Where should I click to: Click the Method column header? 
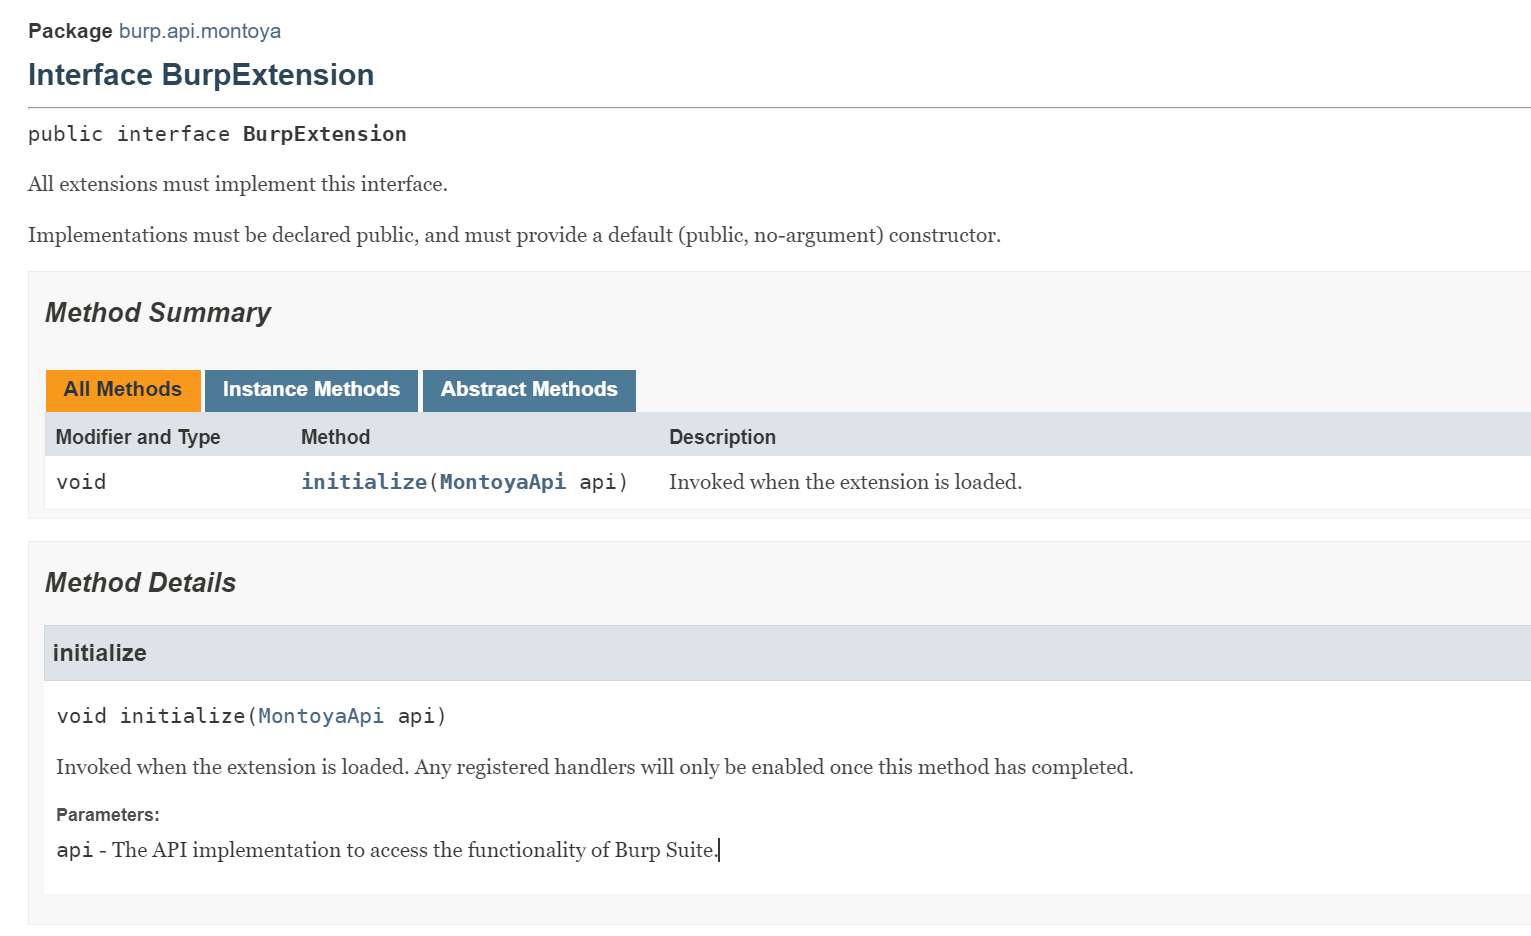(x=335, y=437)
